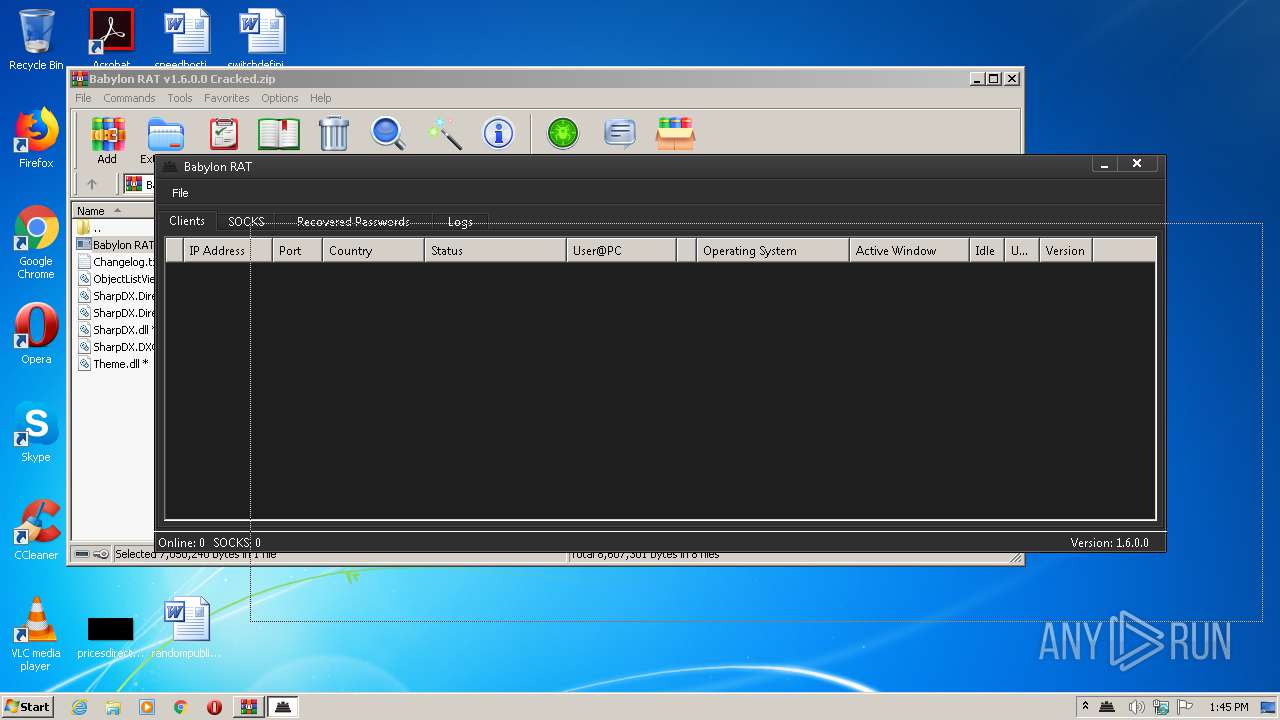
Task: Open the WinRAR Help menu
Action: (x=320, y=98)
